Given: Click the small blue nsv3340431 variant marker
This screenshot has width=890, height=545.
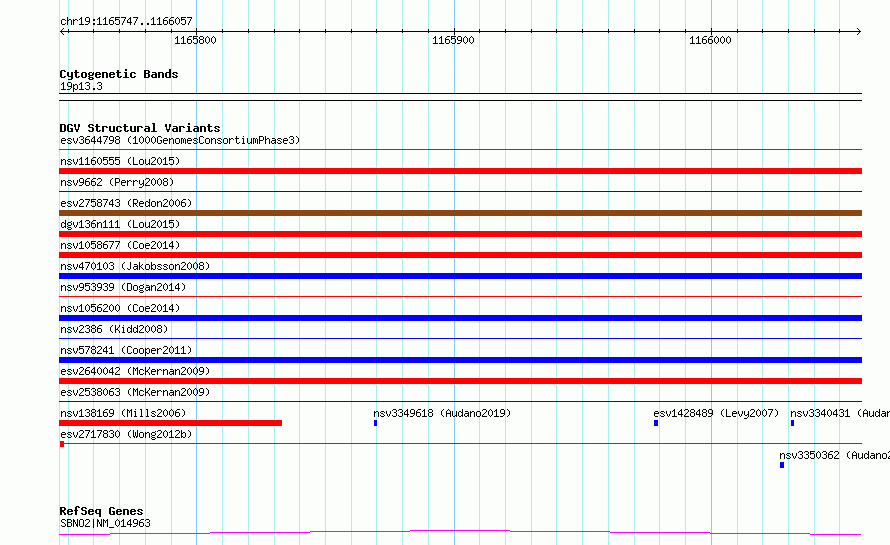Looking at the screenshot, I should pyautogui.click(x=792, y=423).
